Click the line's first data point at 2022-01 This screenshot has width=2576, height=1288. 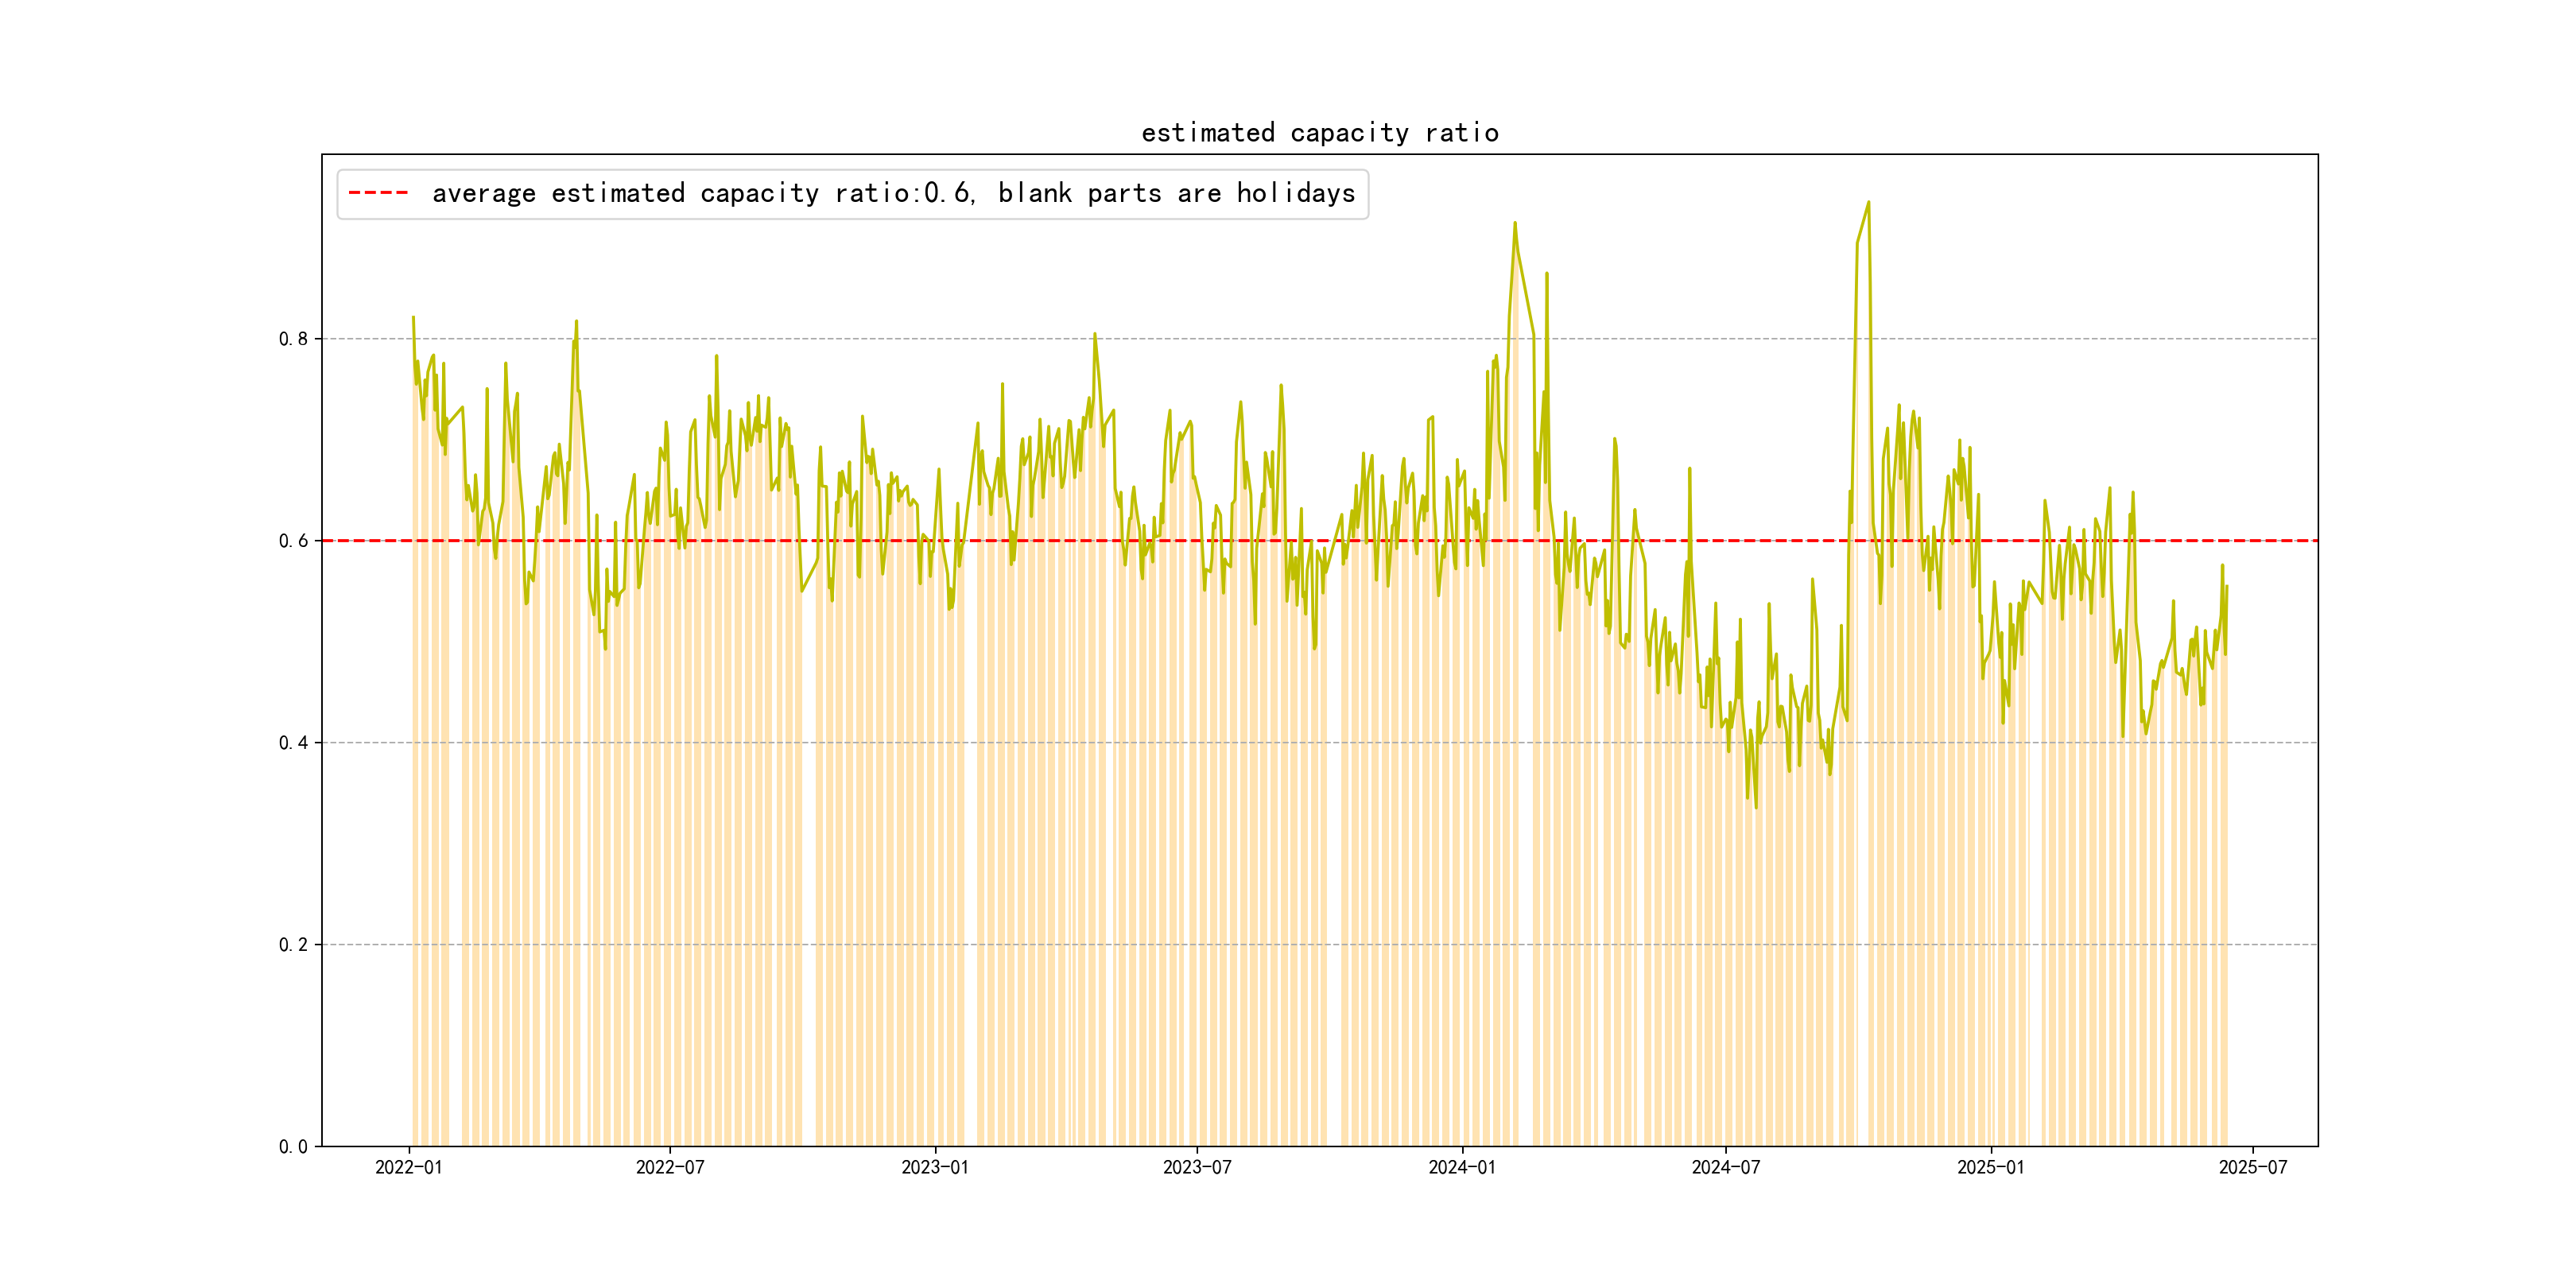click(x=413, y=318)
